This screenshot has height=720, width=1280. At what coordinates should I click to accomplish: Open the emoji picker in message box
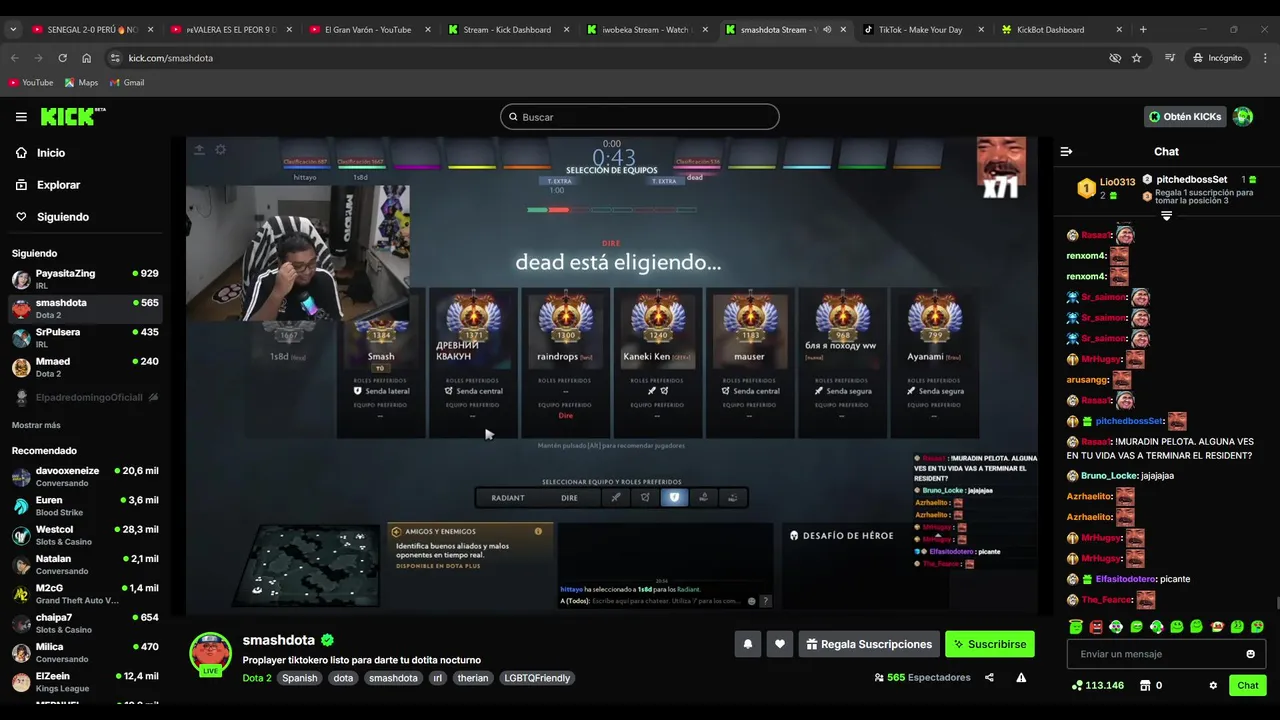[1250, 654]
